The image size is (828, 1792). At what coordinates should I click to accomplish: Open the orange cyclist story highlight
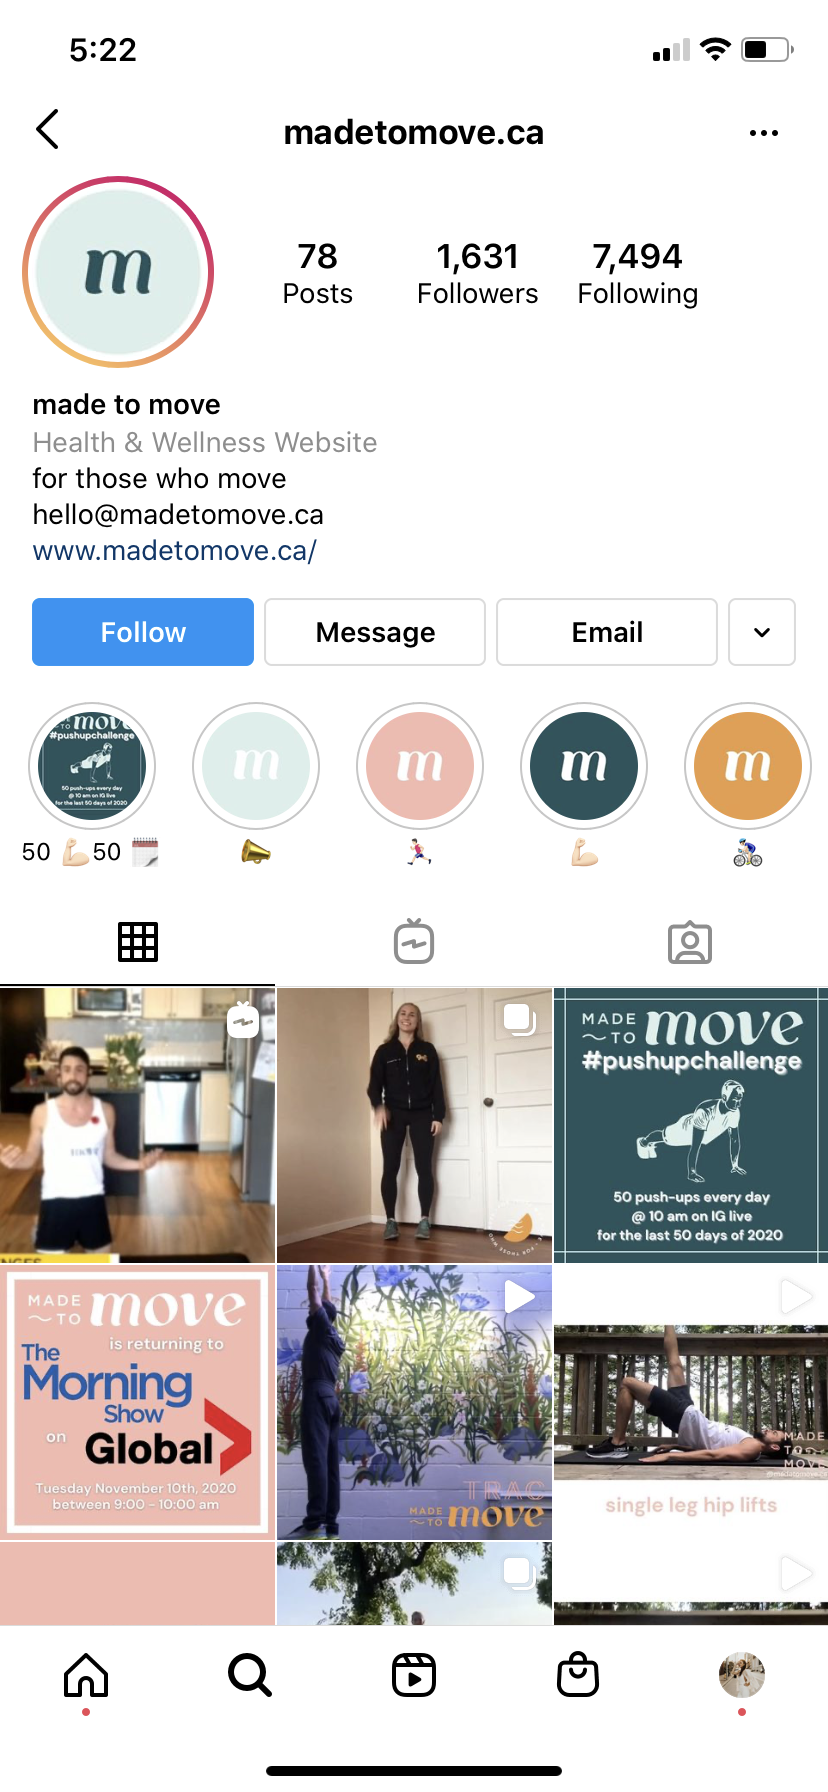[x=748, y=766]
